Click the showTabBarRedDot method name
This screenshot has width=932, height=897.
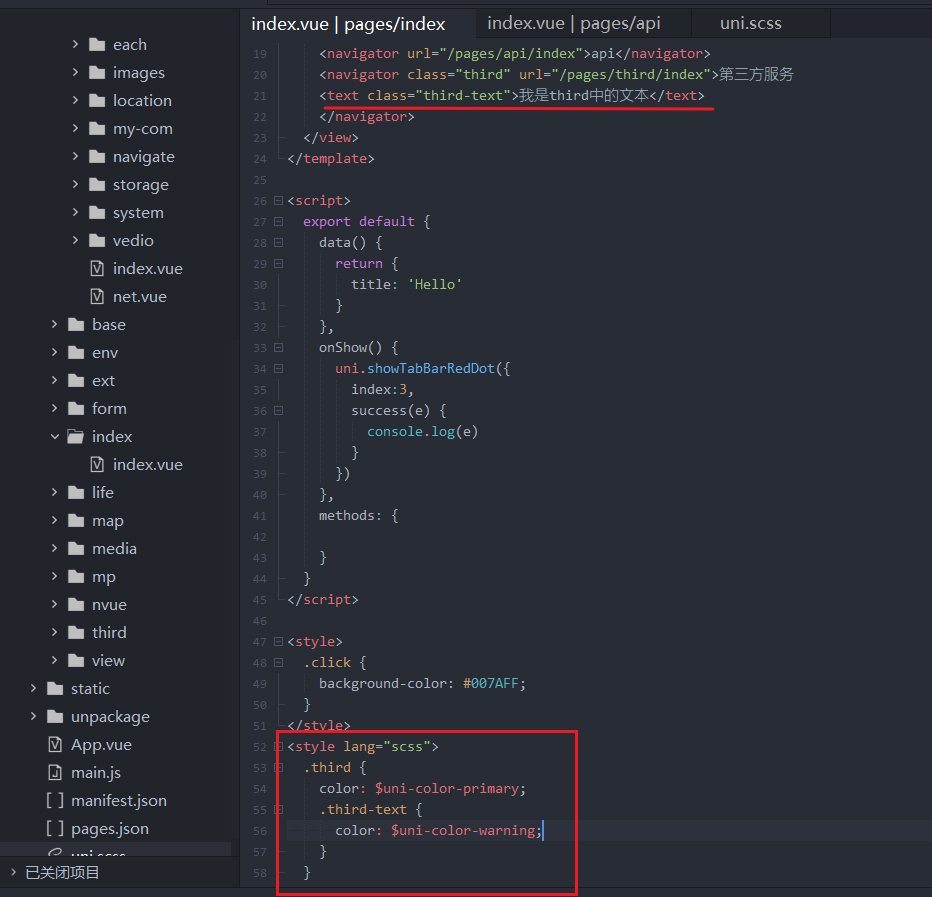pos(430,369)
